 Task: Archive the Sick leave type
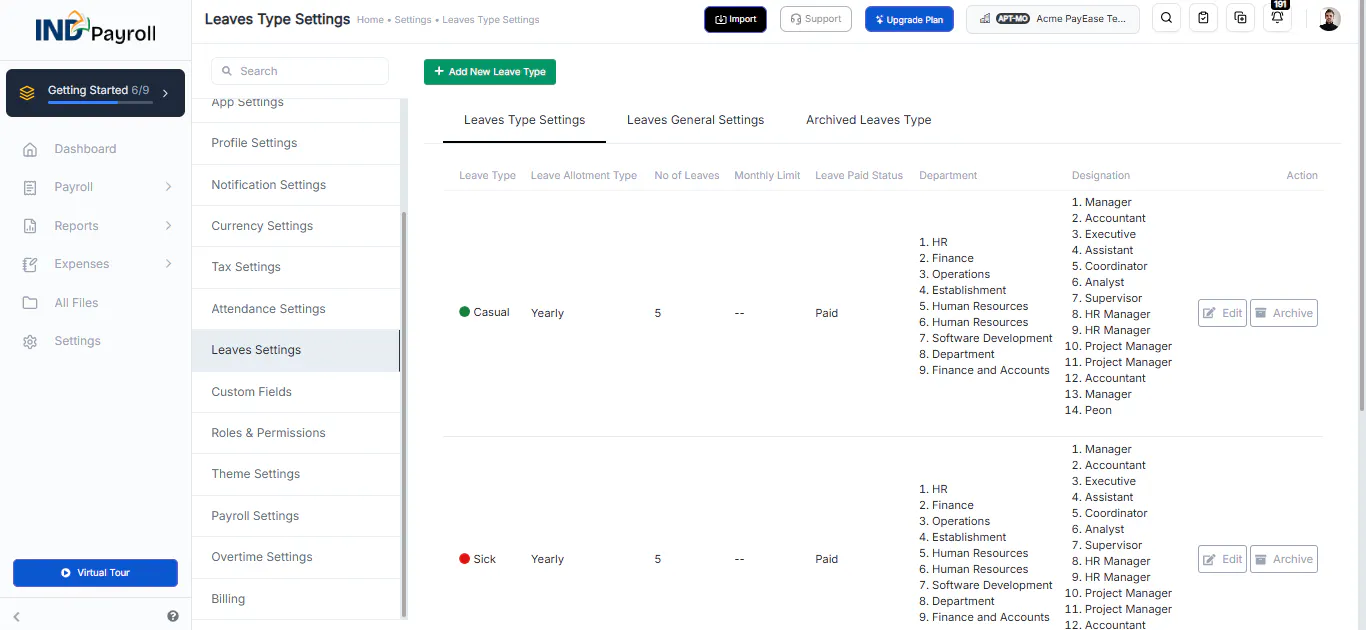1284,559
